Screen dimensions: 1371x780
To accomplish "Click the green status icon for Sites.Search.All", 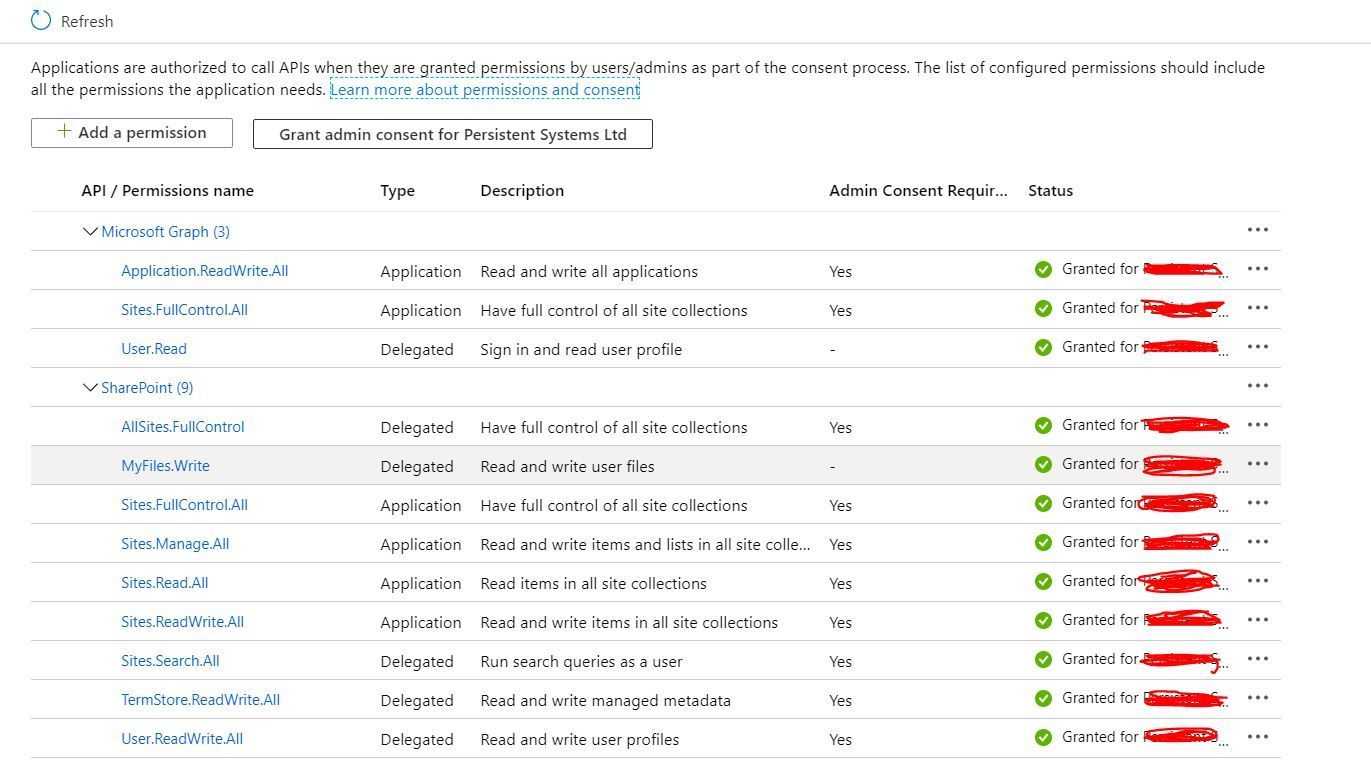I will point(1043,659).
